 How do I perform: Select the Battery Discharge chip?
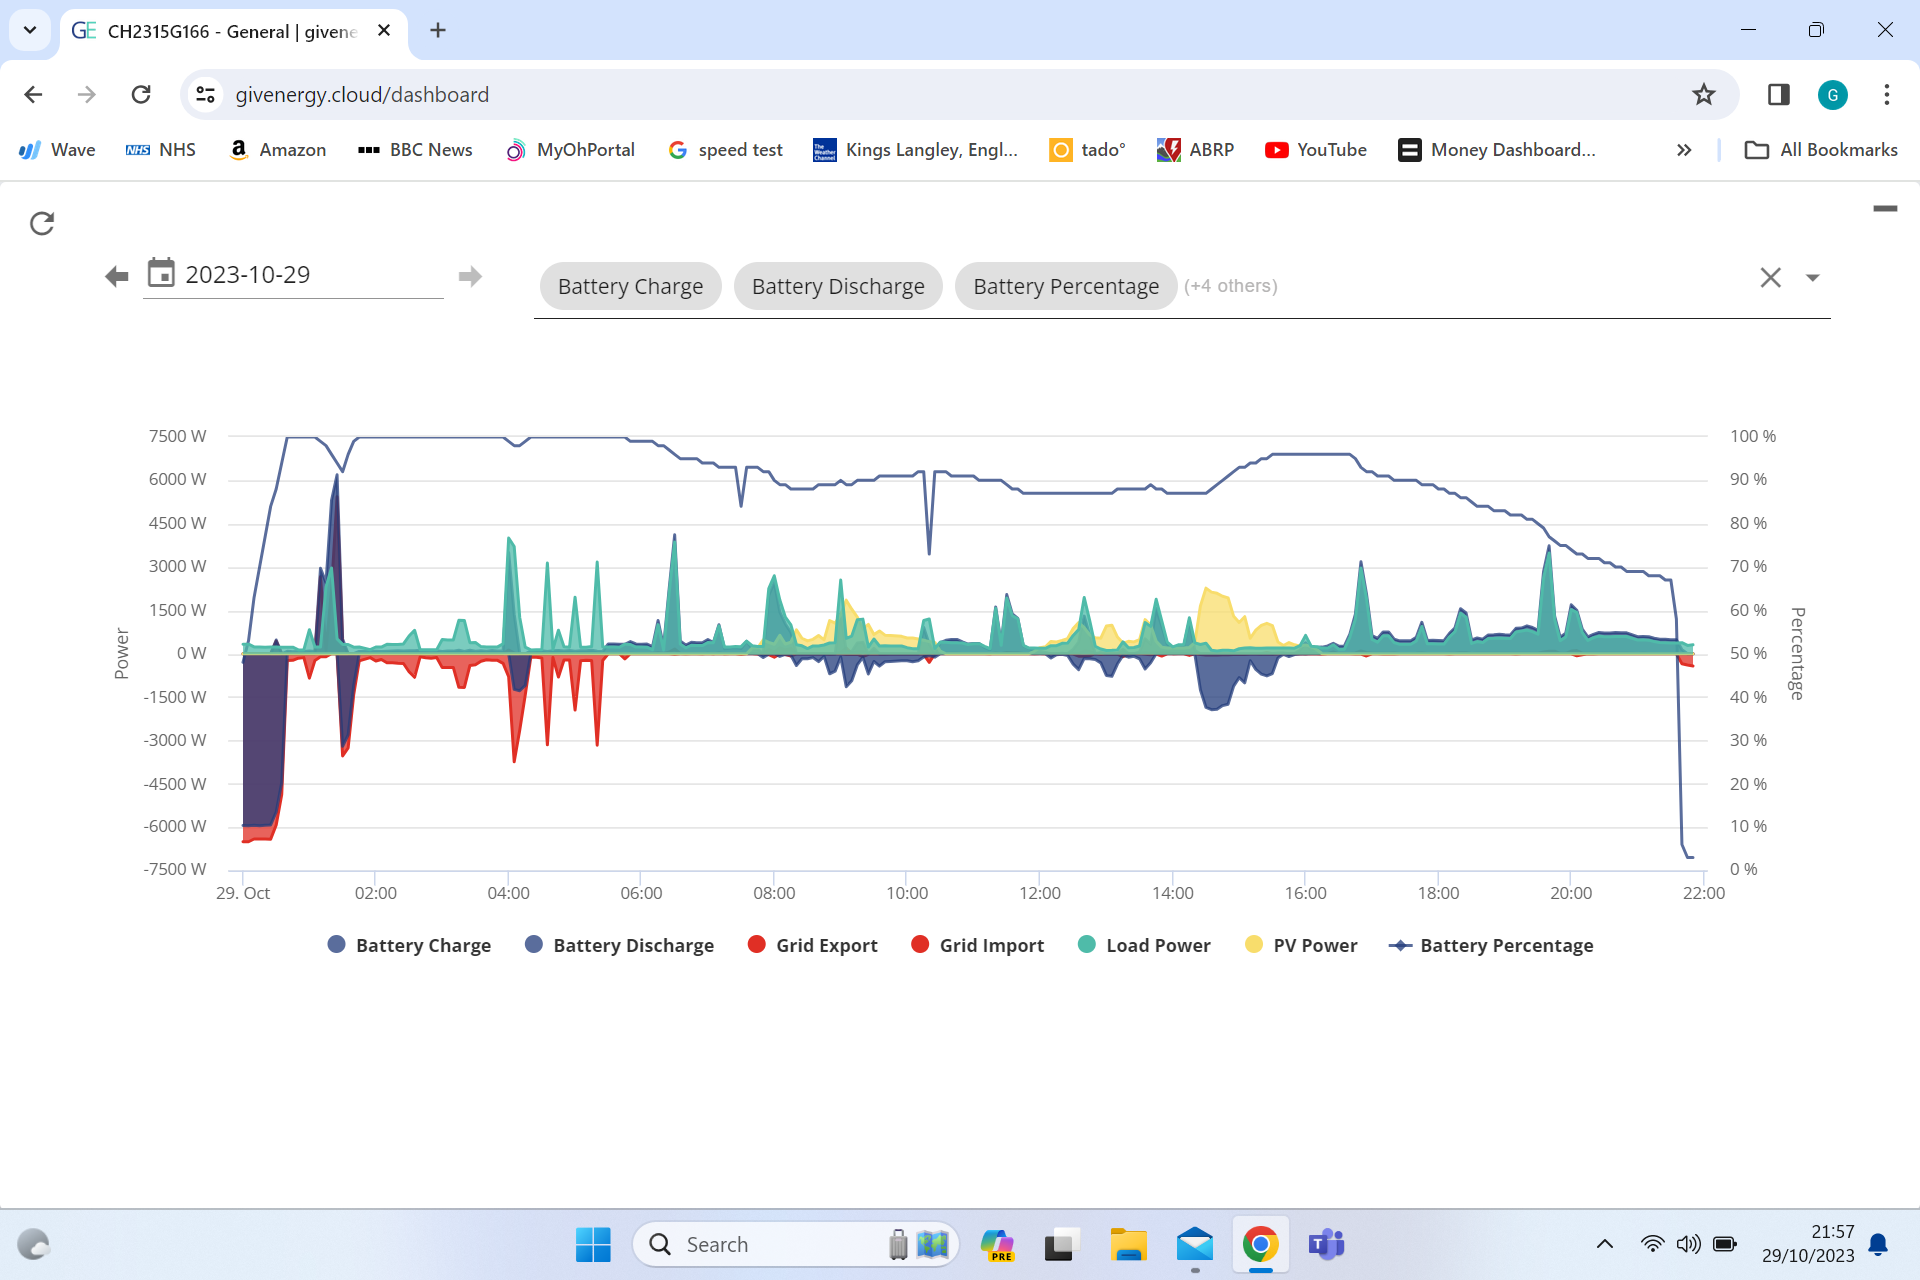838,286
